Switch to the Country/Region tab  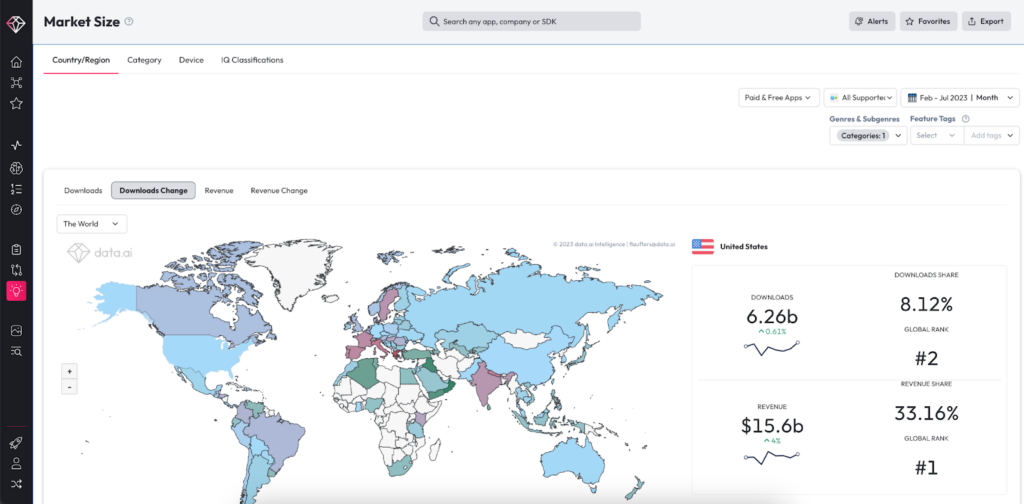tap(81, 60)
